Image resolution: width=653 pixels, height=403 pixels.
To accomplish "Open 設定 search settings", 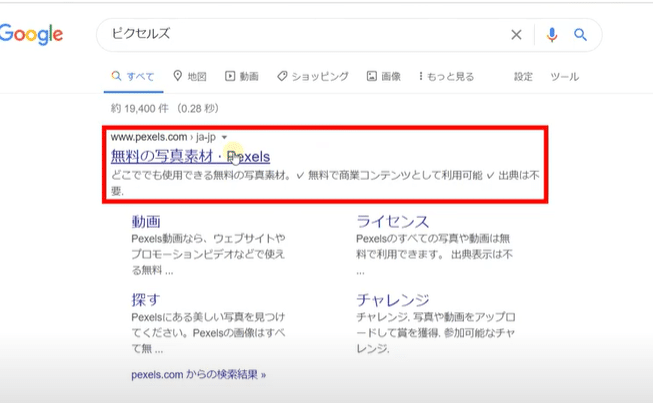I will (523, 77).
